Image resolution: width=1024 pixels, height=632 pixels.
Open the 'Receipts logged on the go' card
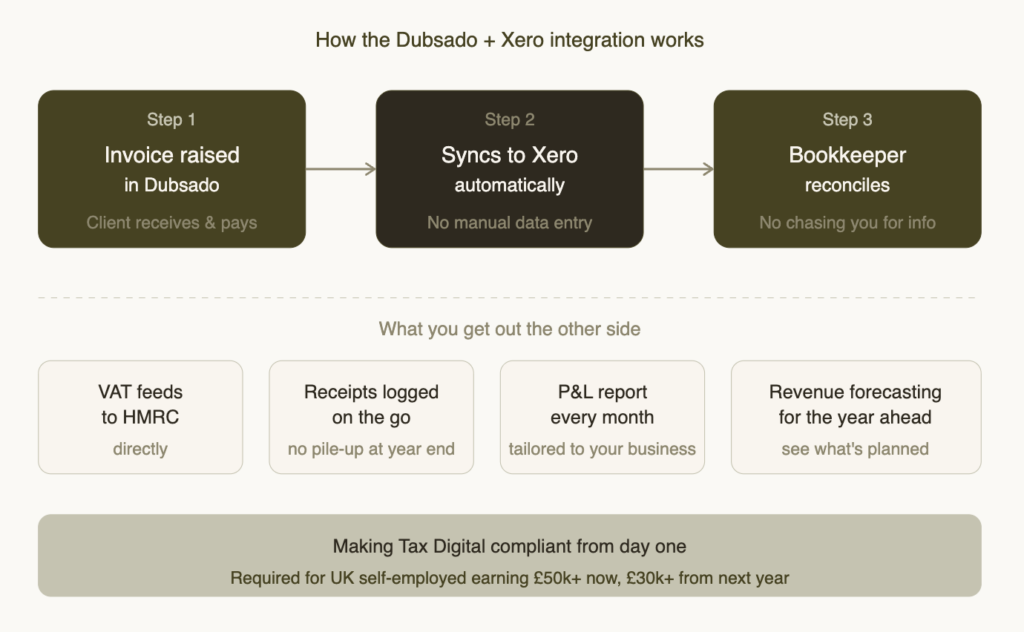click(371, 416)
